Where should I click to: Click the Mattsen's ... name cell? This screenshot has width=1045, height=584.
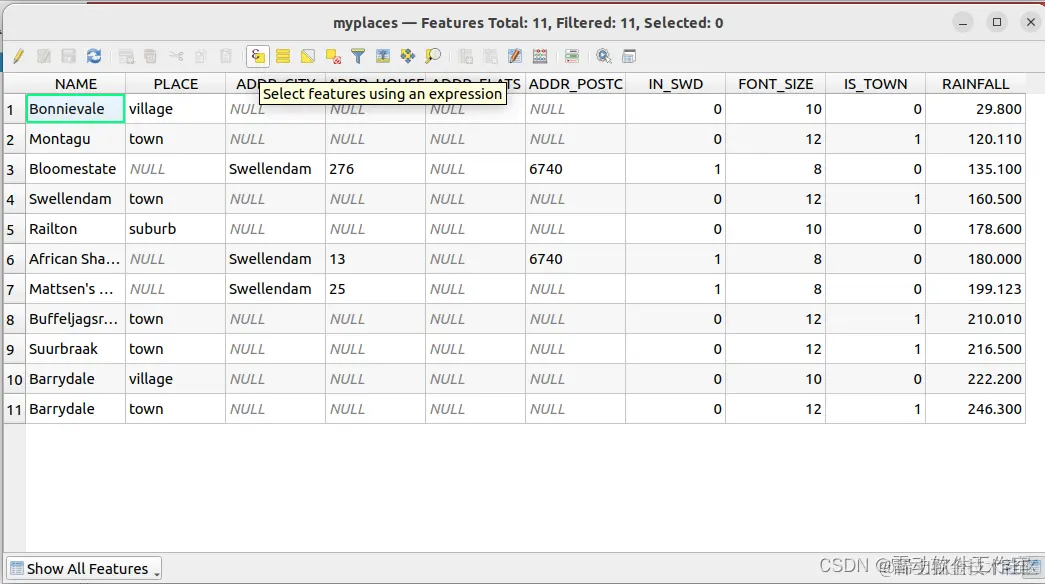75,289
